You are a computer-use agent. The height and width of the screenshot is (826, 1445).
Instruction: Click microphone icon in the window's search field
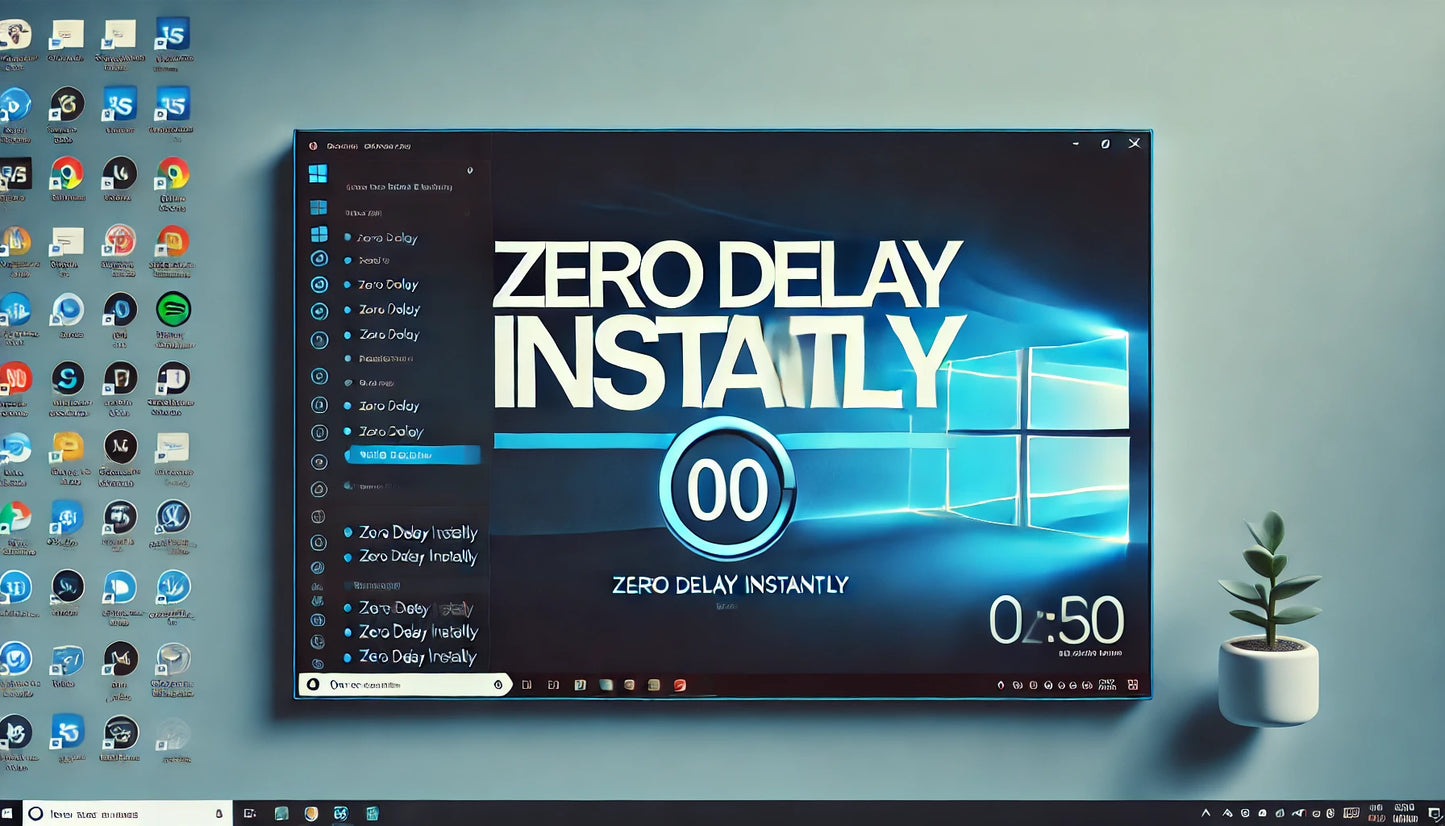(498, 685)
